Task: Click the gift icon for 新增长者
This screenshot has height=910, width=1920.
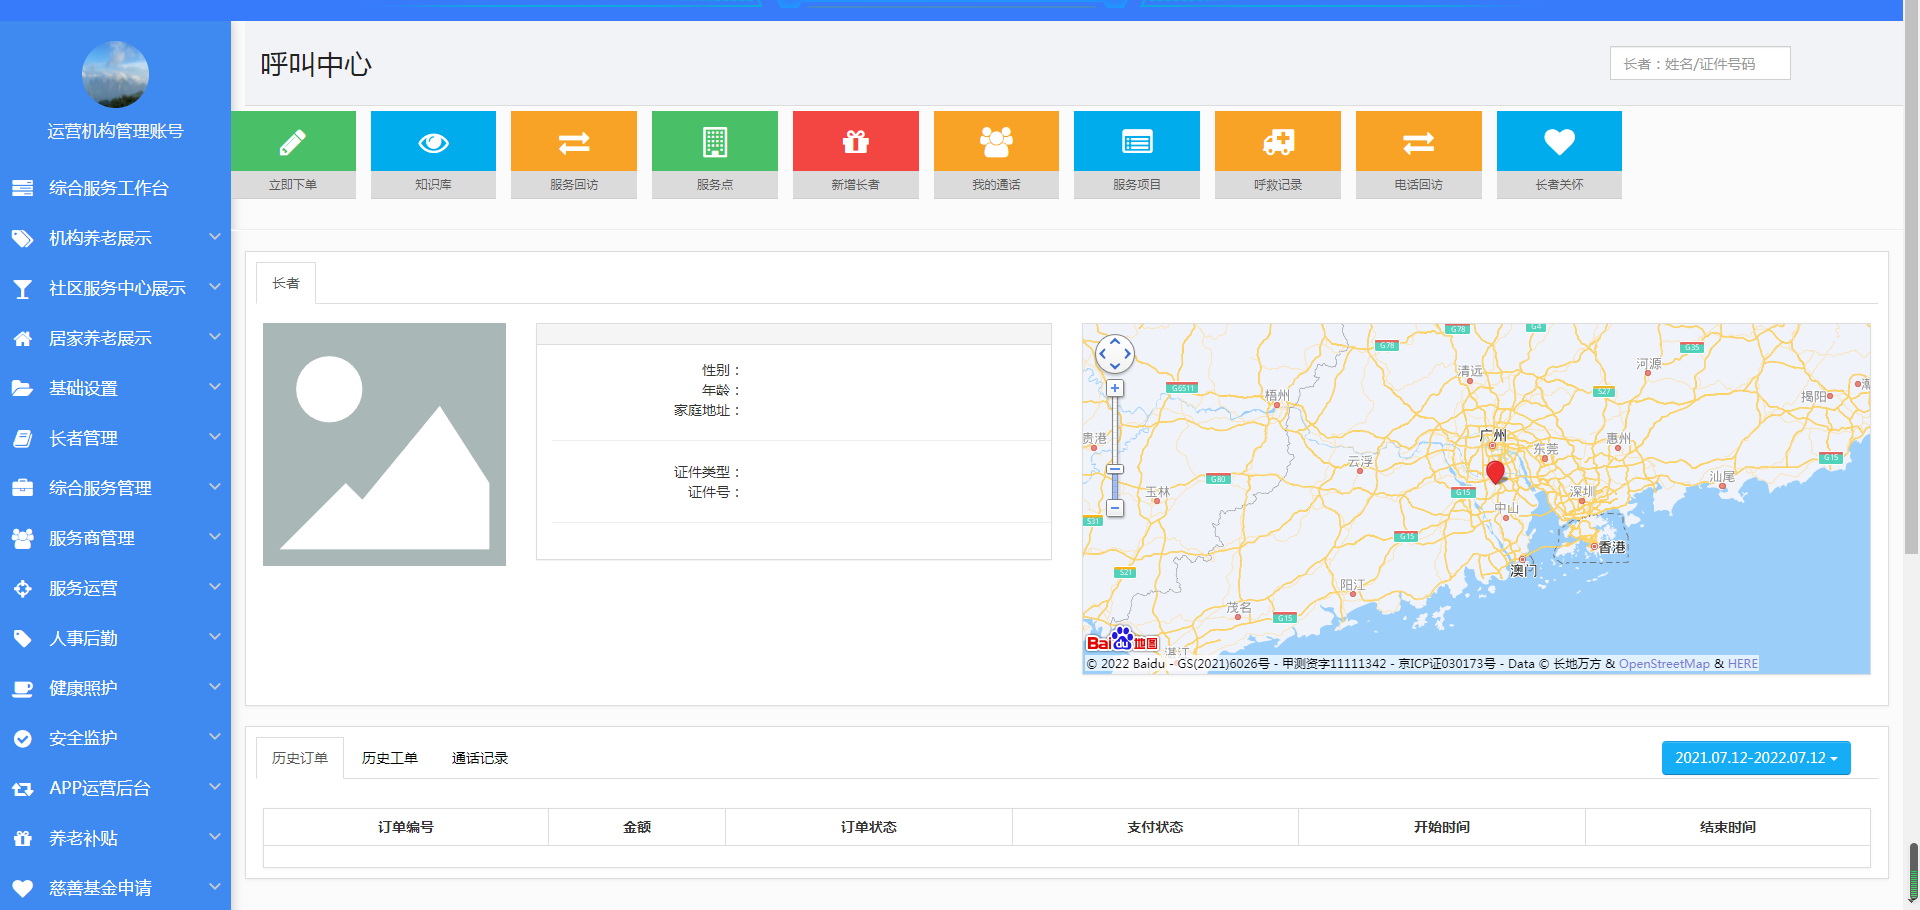Action: 855,142
